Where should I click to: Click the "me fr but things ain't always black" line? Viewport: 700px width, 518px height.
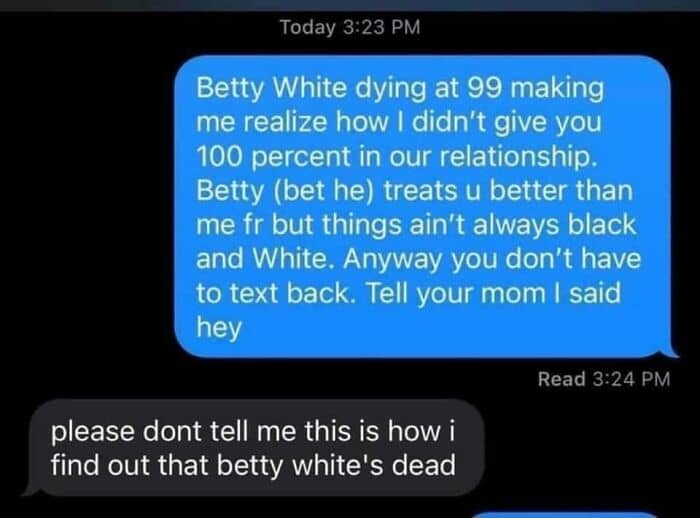pyautogui.click(x=416, y=225)
